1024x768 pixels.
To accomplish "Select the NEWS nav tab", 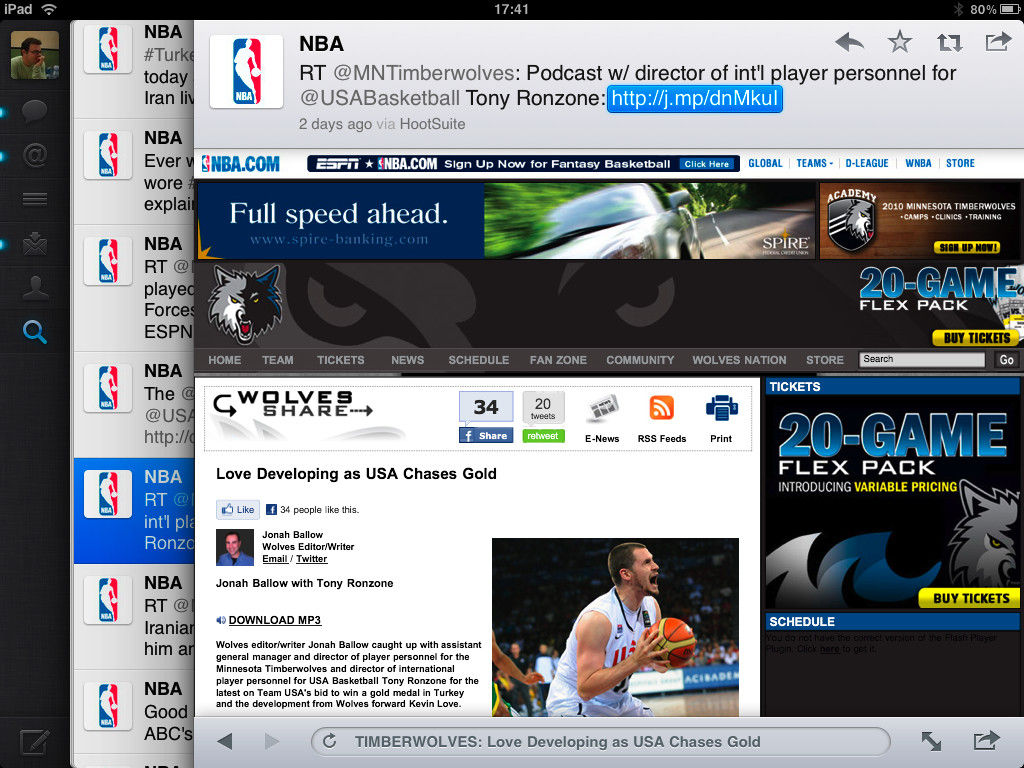I will tap(408, 360).
